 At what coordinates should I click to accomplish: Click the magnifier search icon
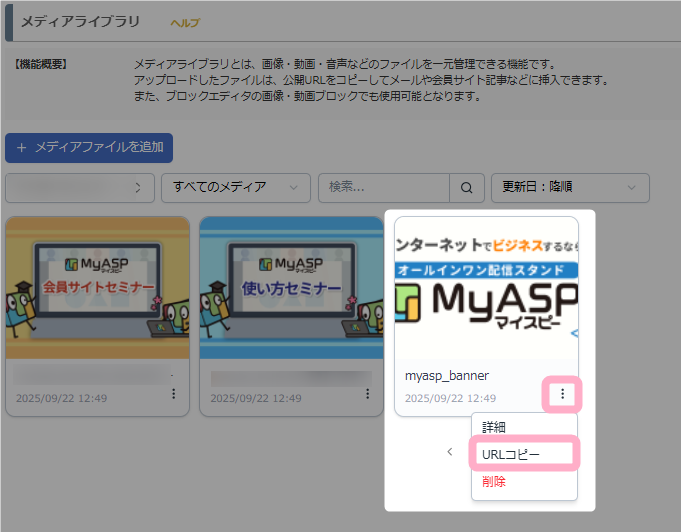coord(466,187)
